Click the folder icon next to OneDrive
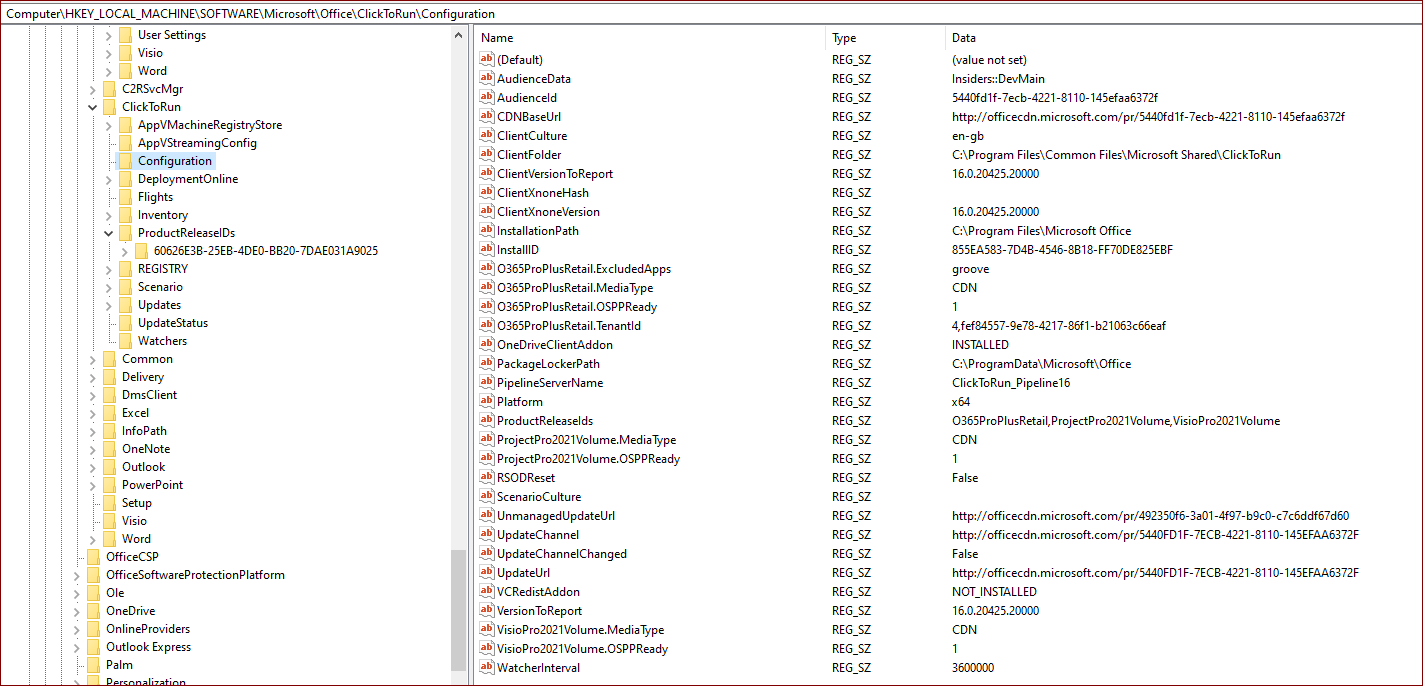1423x686 pixels. [x=94, y=611]
